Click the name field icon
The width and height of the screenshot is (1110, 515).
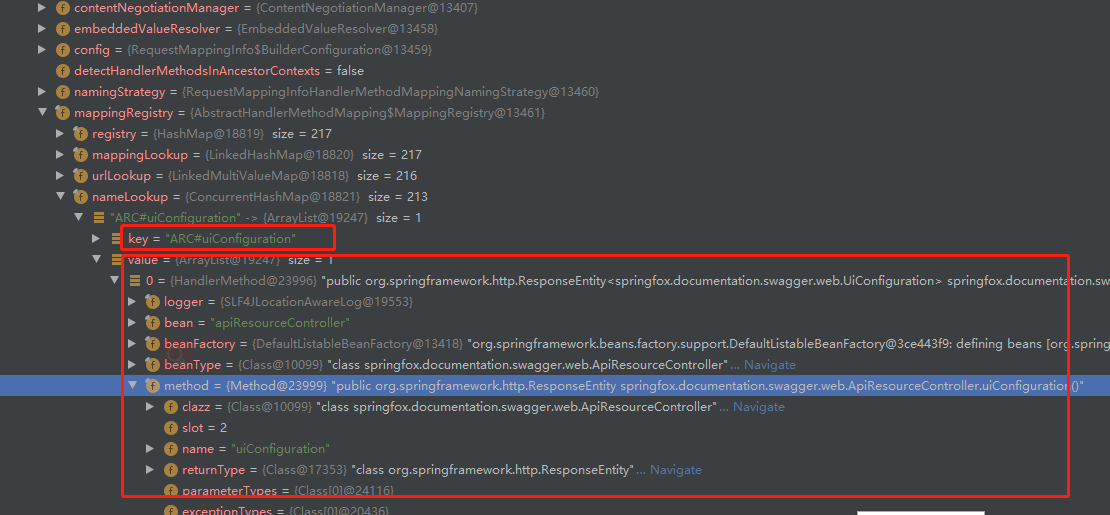click(x=171, y=448)
